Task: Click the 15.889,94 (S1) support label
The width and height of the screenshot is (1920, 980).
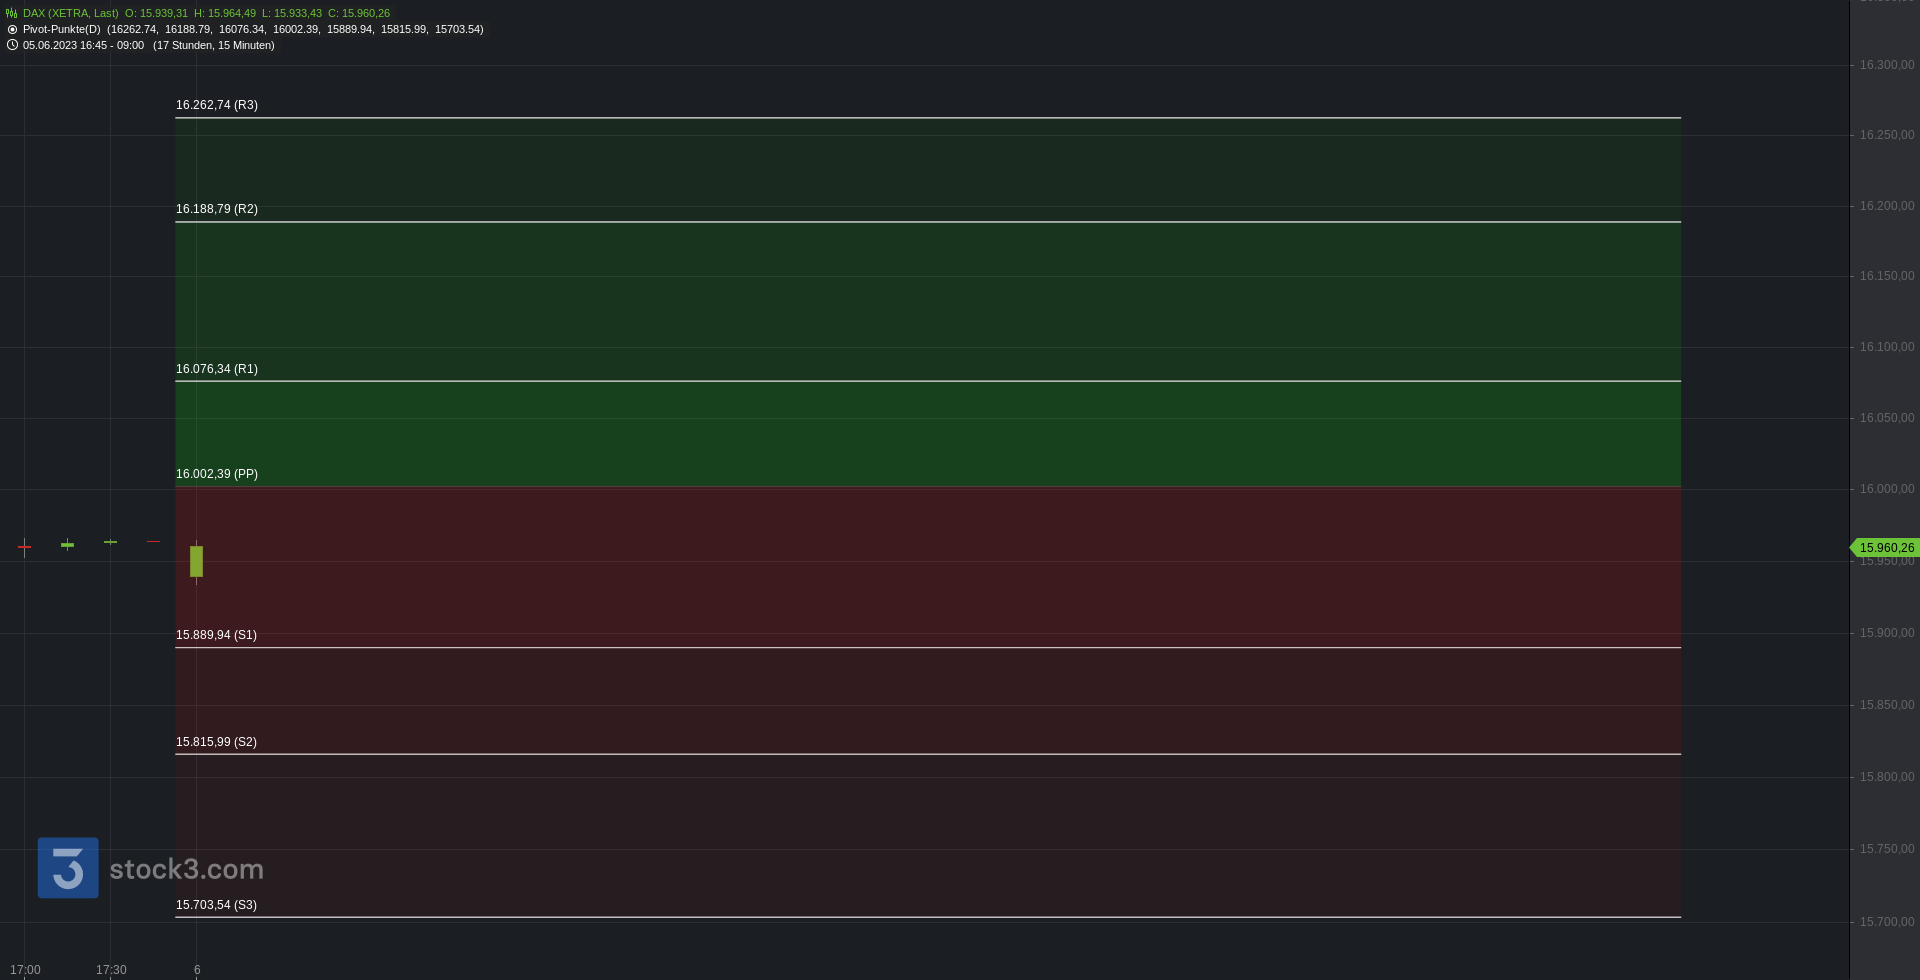Action: (x=216, y=635)
